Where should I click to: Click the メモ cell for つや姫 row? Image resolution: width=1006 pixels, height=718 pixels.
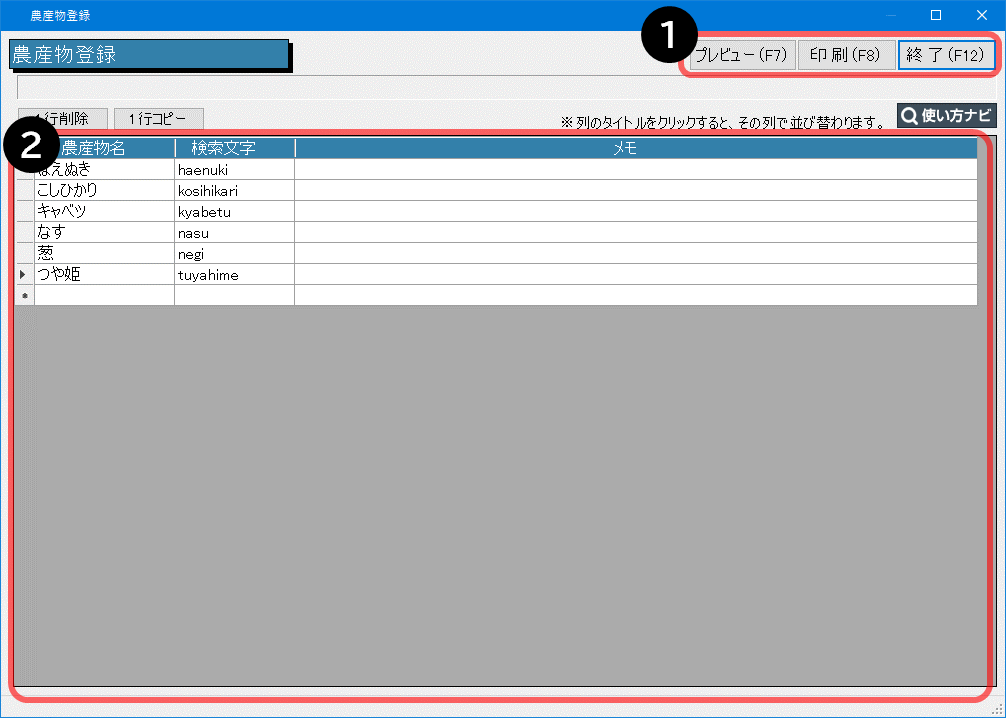pyautogui.click(x=635, y=274)
